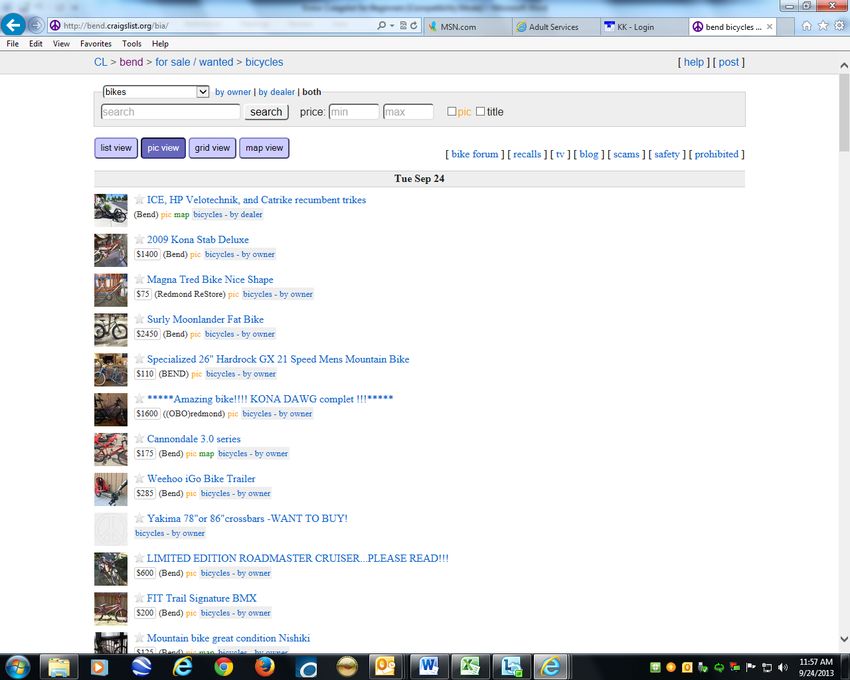The image size is (850, 680).
Task: Switch to grid view
Action: 212,147
